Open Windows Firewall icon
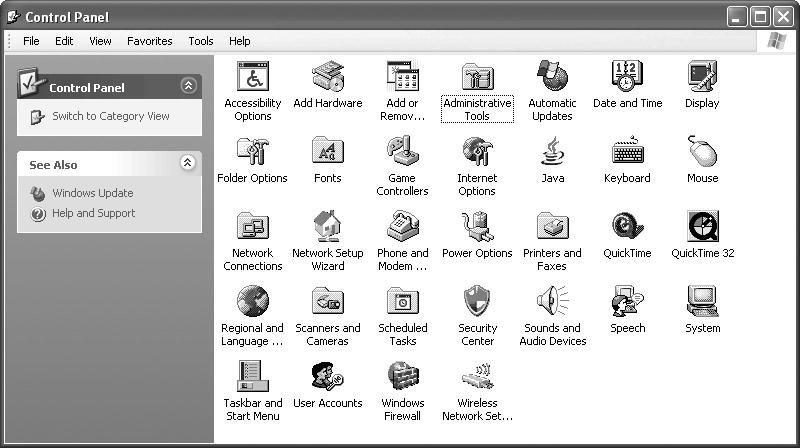The height and width of the screenshot is (448, 800). (x=402, y=377)
